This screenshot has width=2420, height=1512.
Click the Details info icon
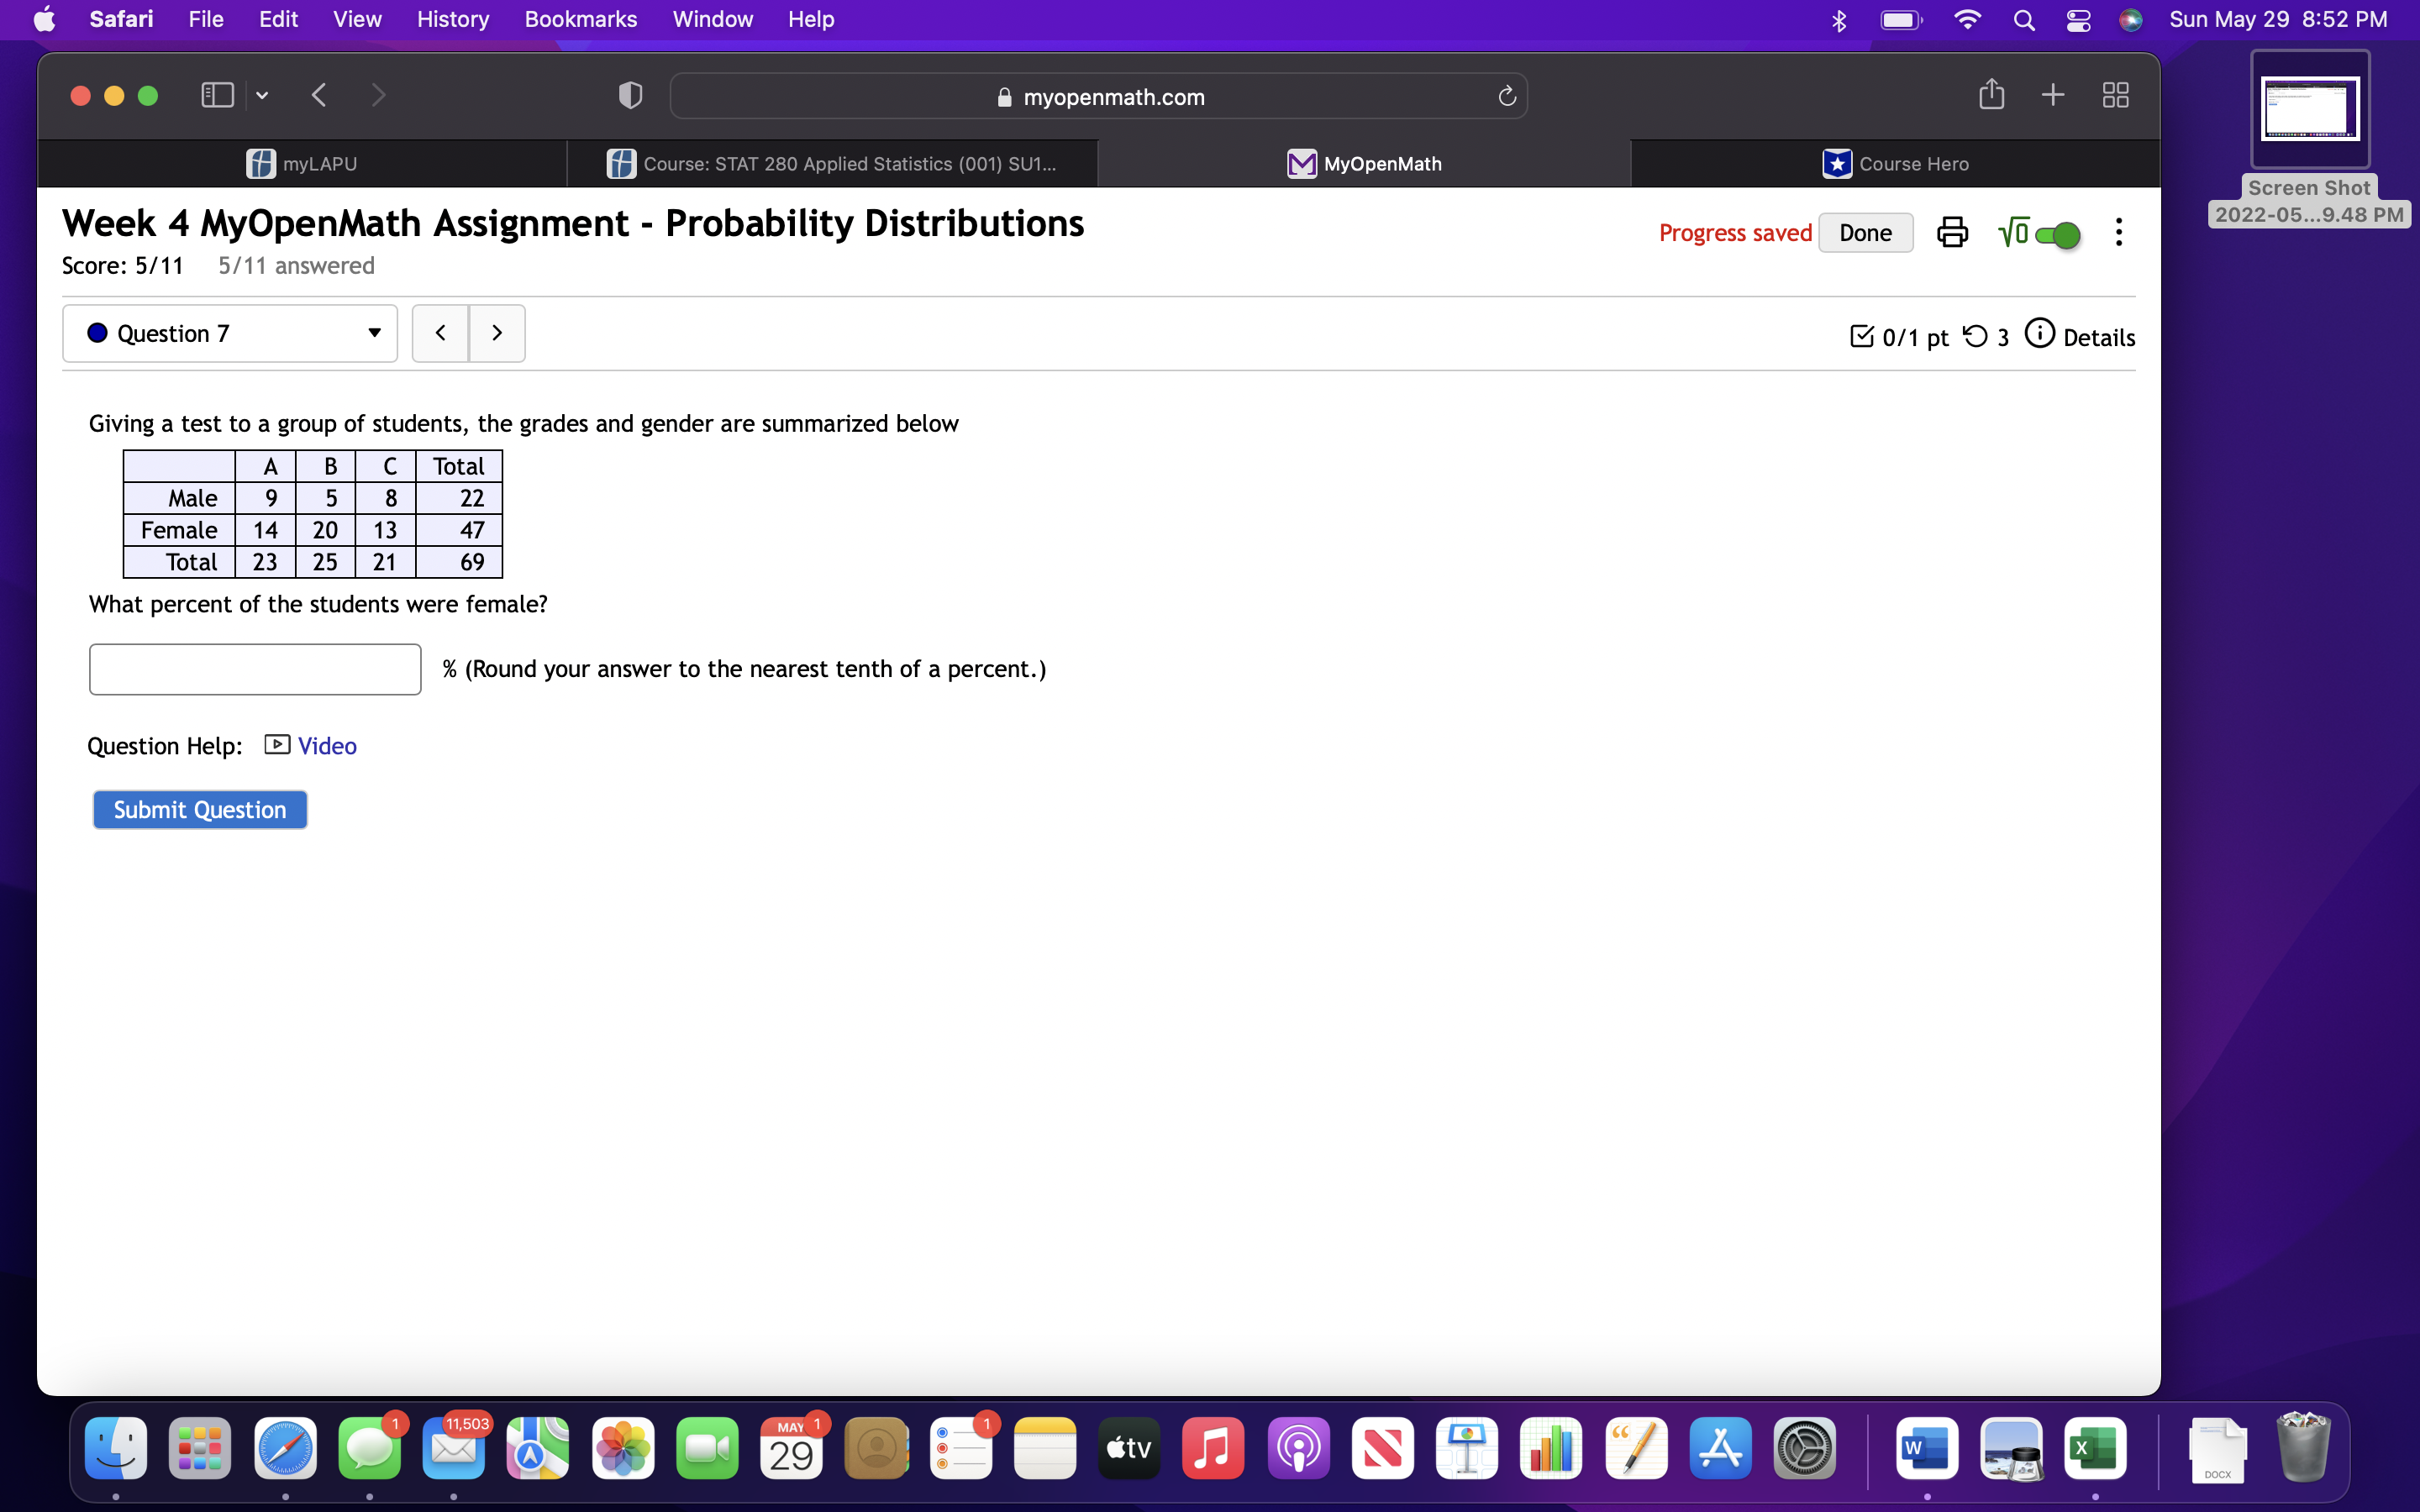point(2039,334)
